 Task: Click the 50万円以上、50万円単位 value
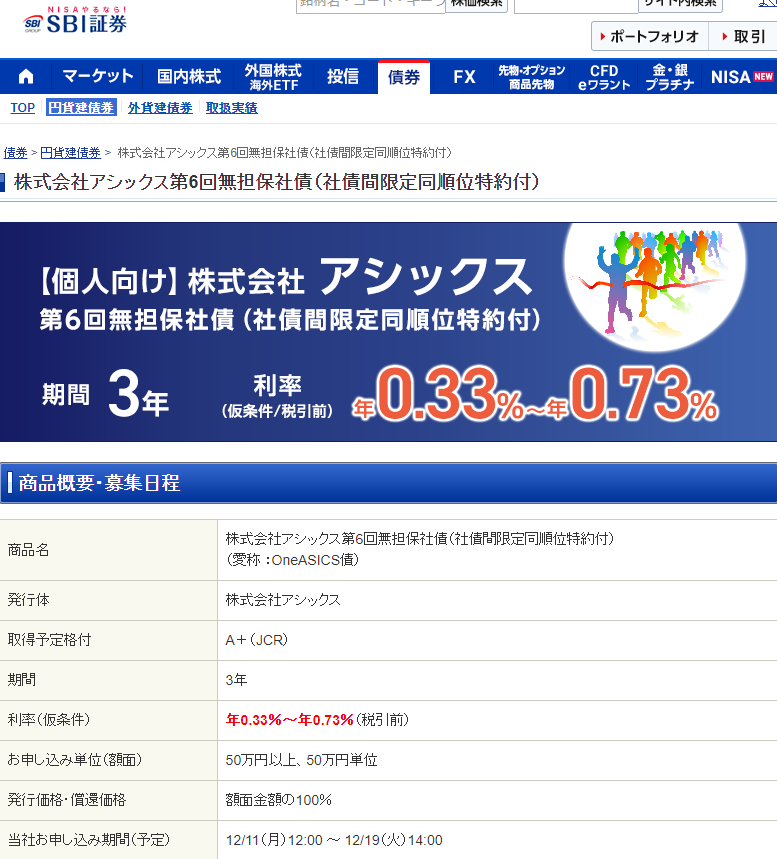point(301,760)
